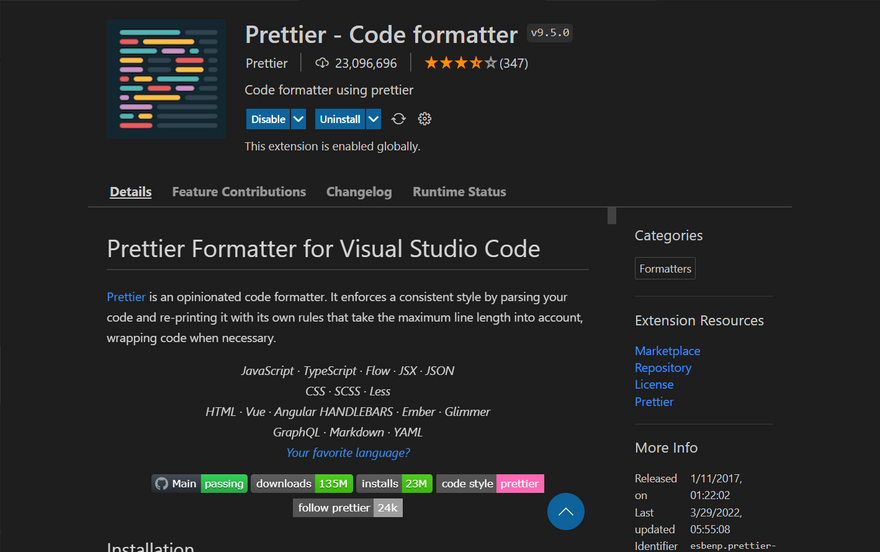Click the GitHub Main passing badge
This screenshot has width=880, height=552.
[x=199, y=484]
